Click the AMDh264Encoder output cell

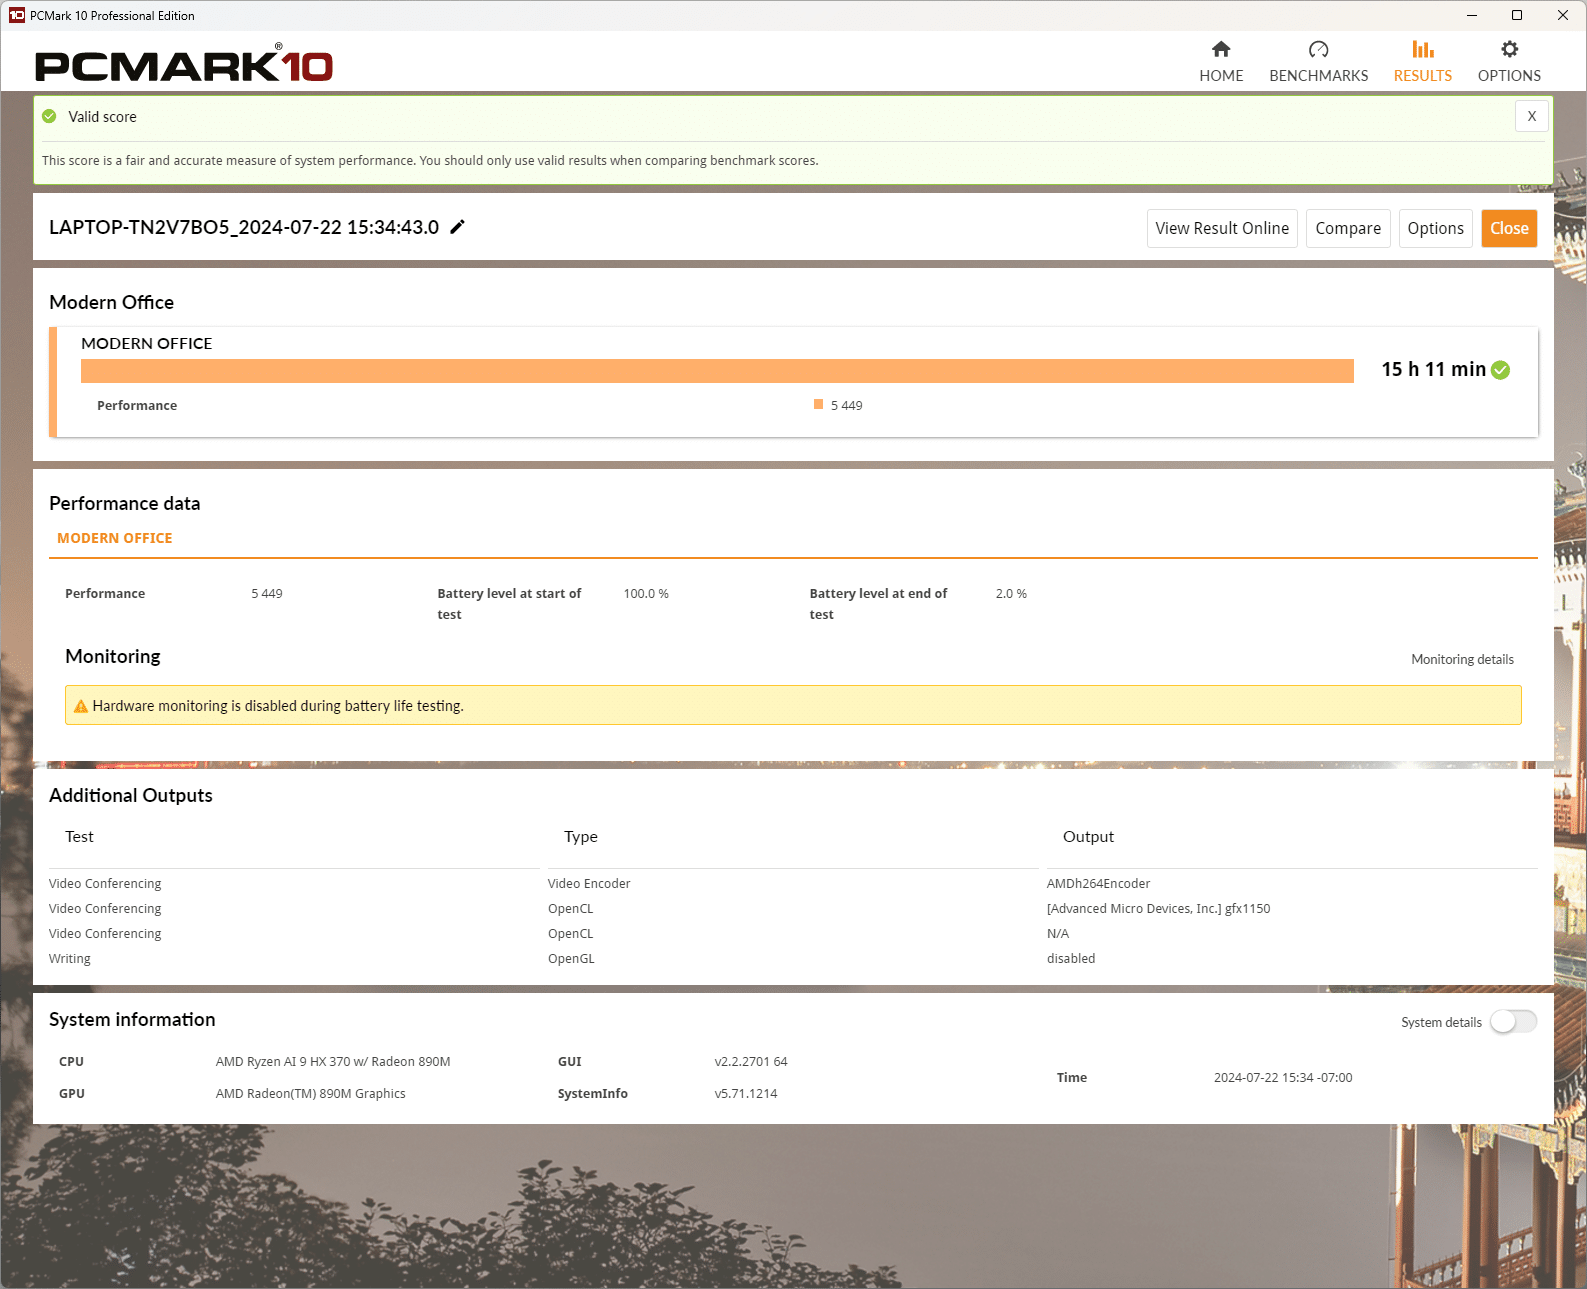(1098, 883)
